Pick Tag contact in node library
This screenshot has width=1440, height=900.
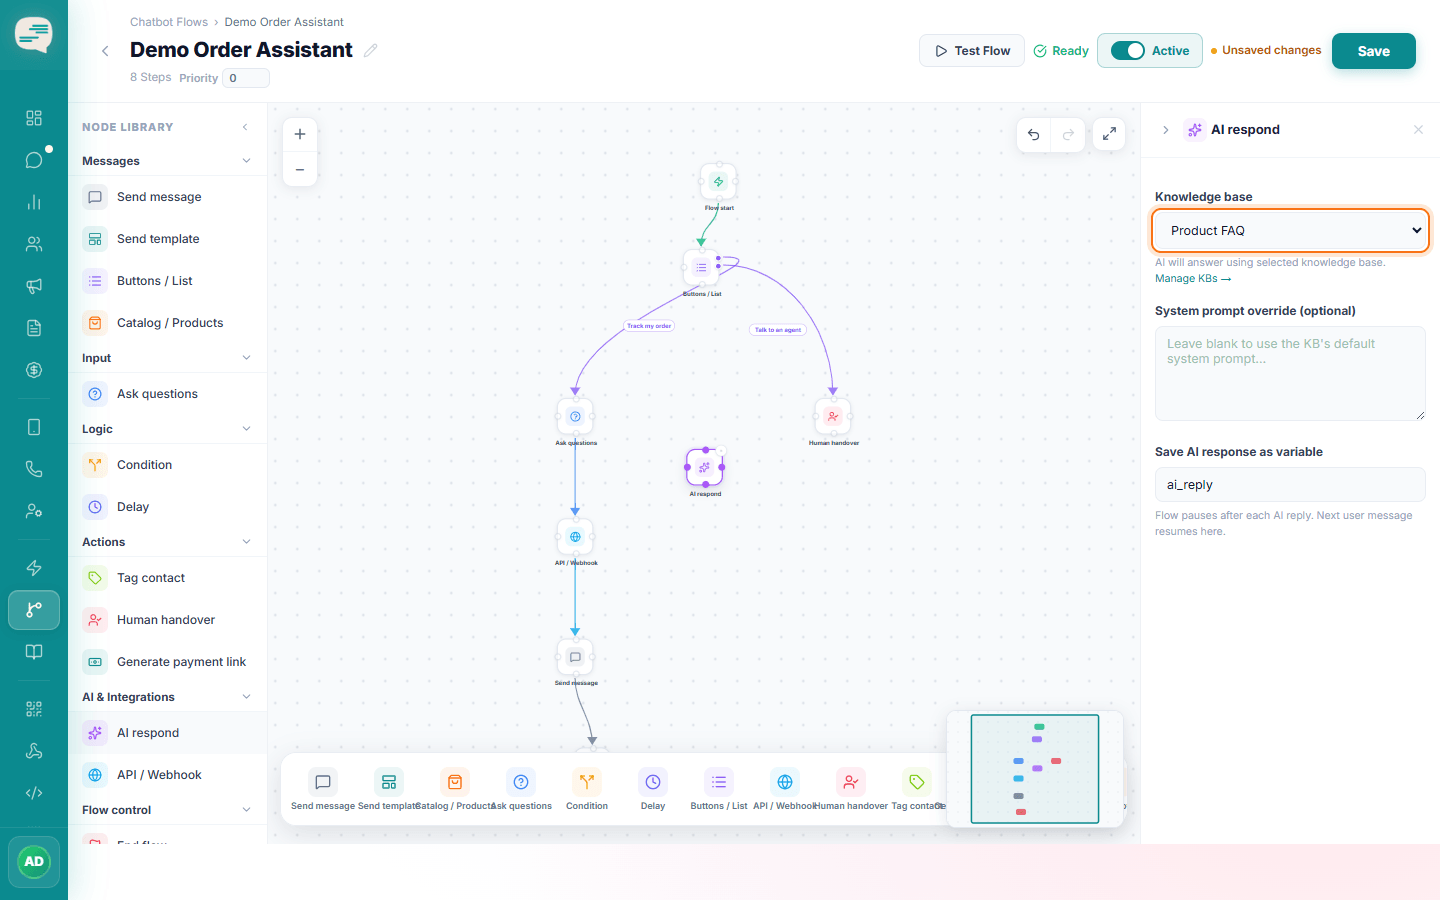point(167,578)
